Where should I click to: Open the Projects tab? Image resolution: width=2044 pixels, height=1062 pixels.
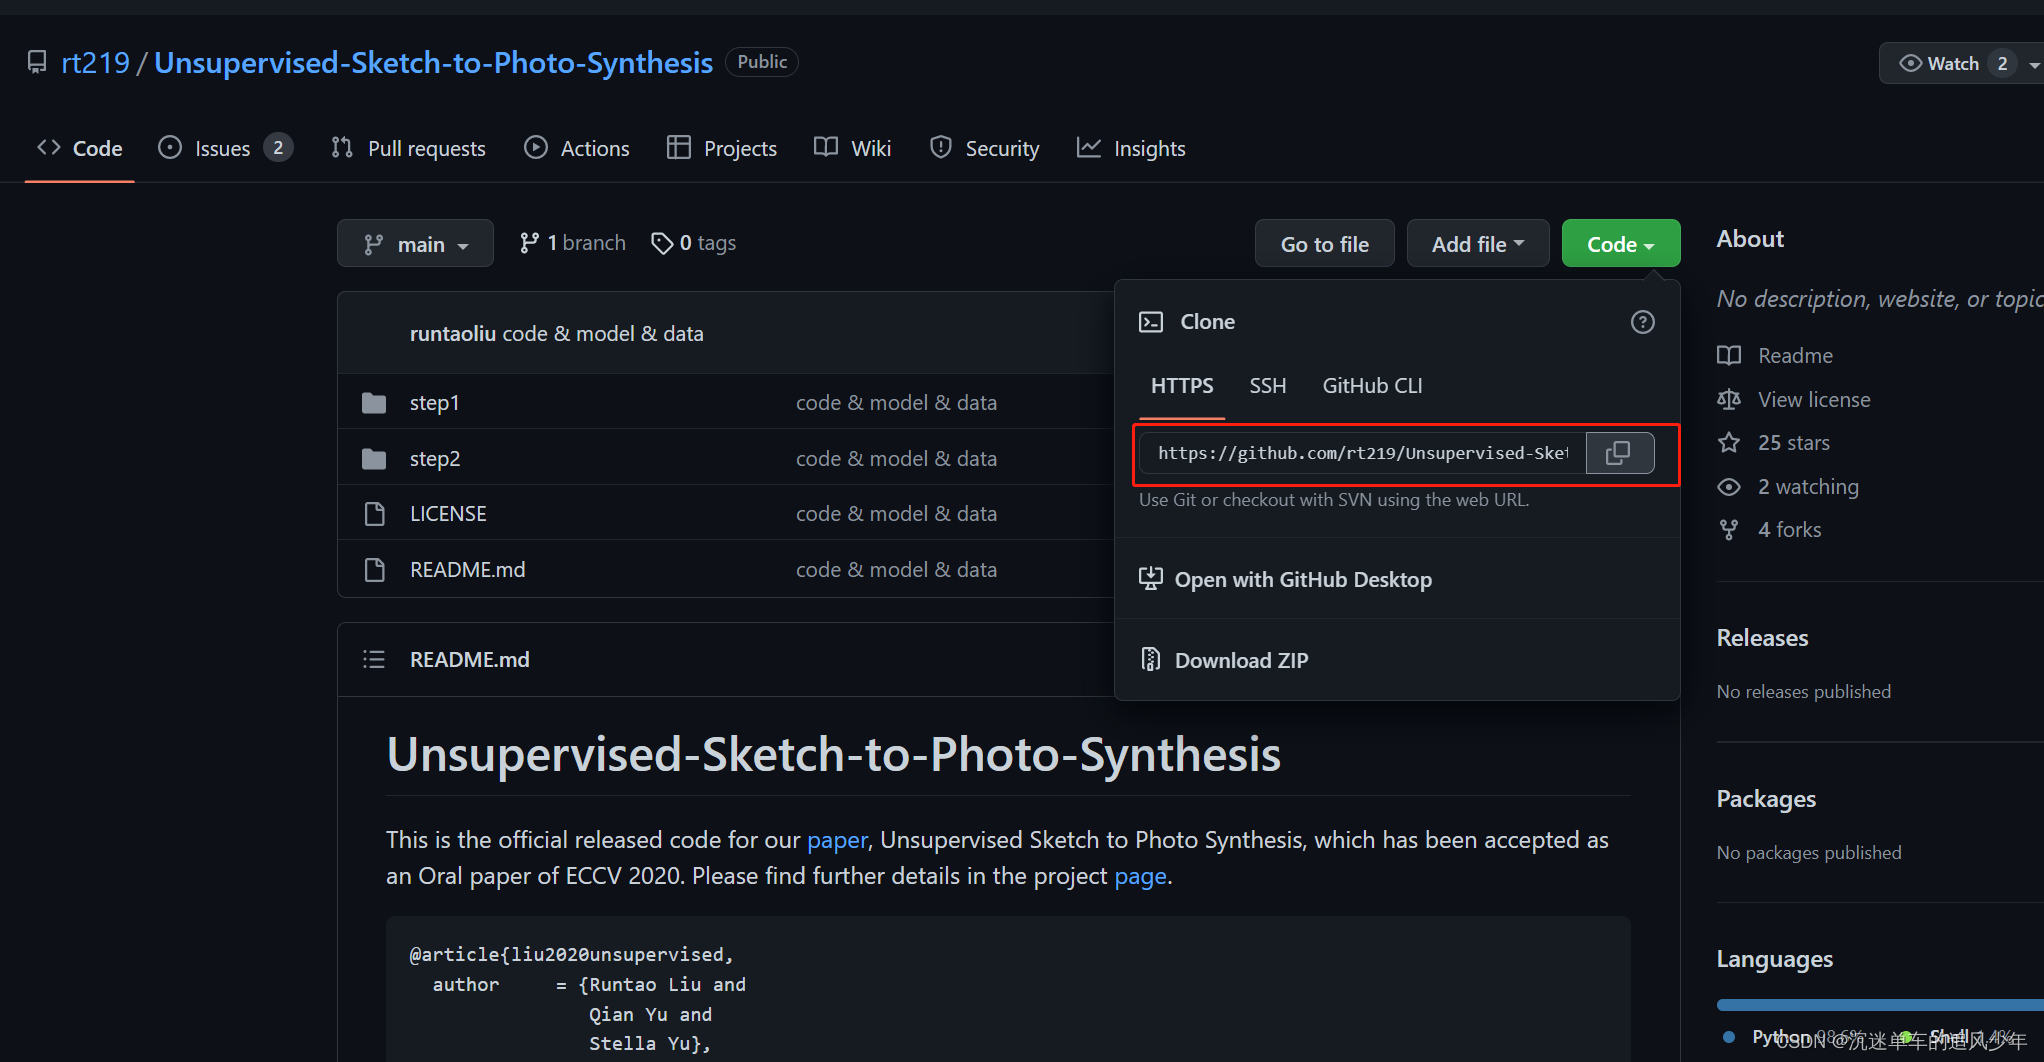(722, 149)
